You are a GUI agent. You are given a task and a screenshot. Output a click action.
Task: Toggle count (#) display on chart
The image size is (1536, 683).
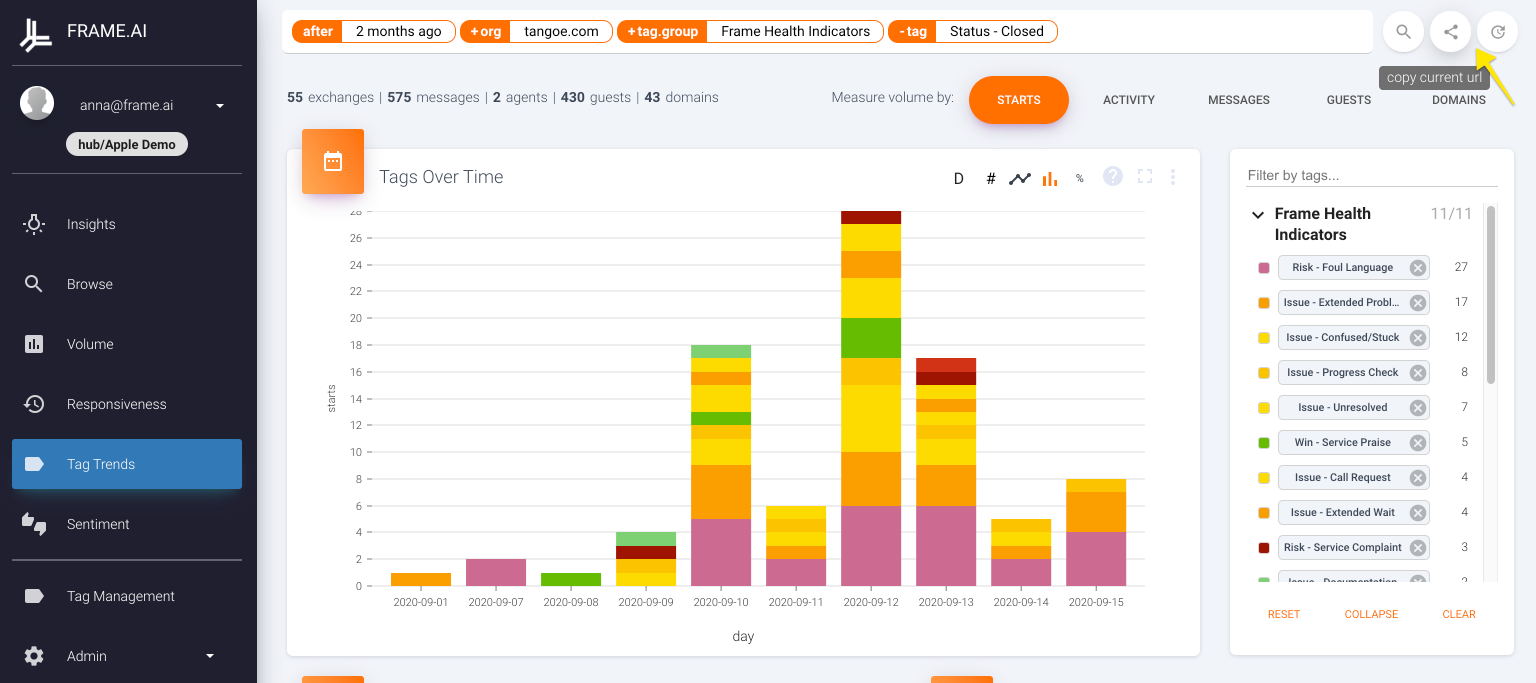(991, 179)
